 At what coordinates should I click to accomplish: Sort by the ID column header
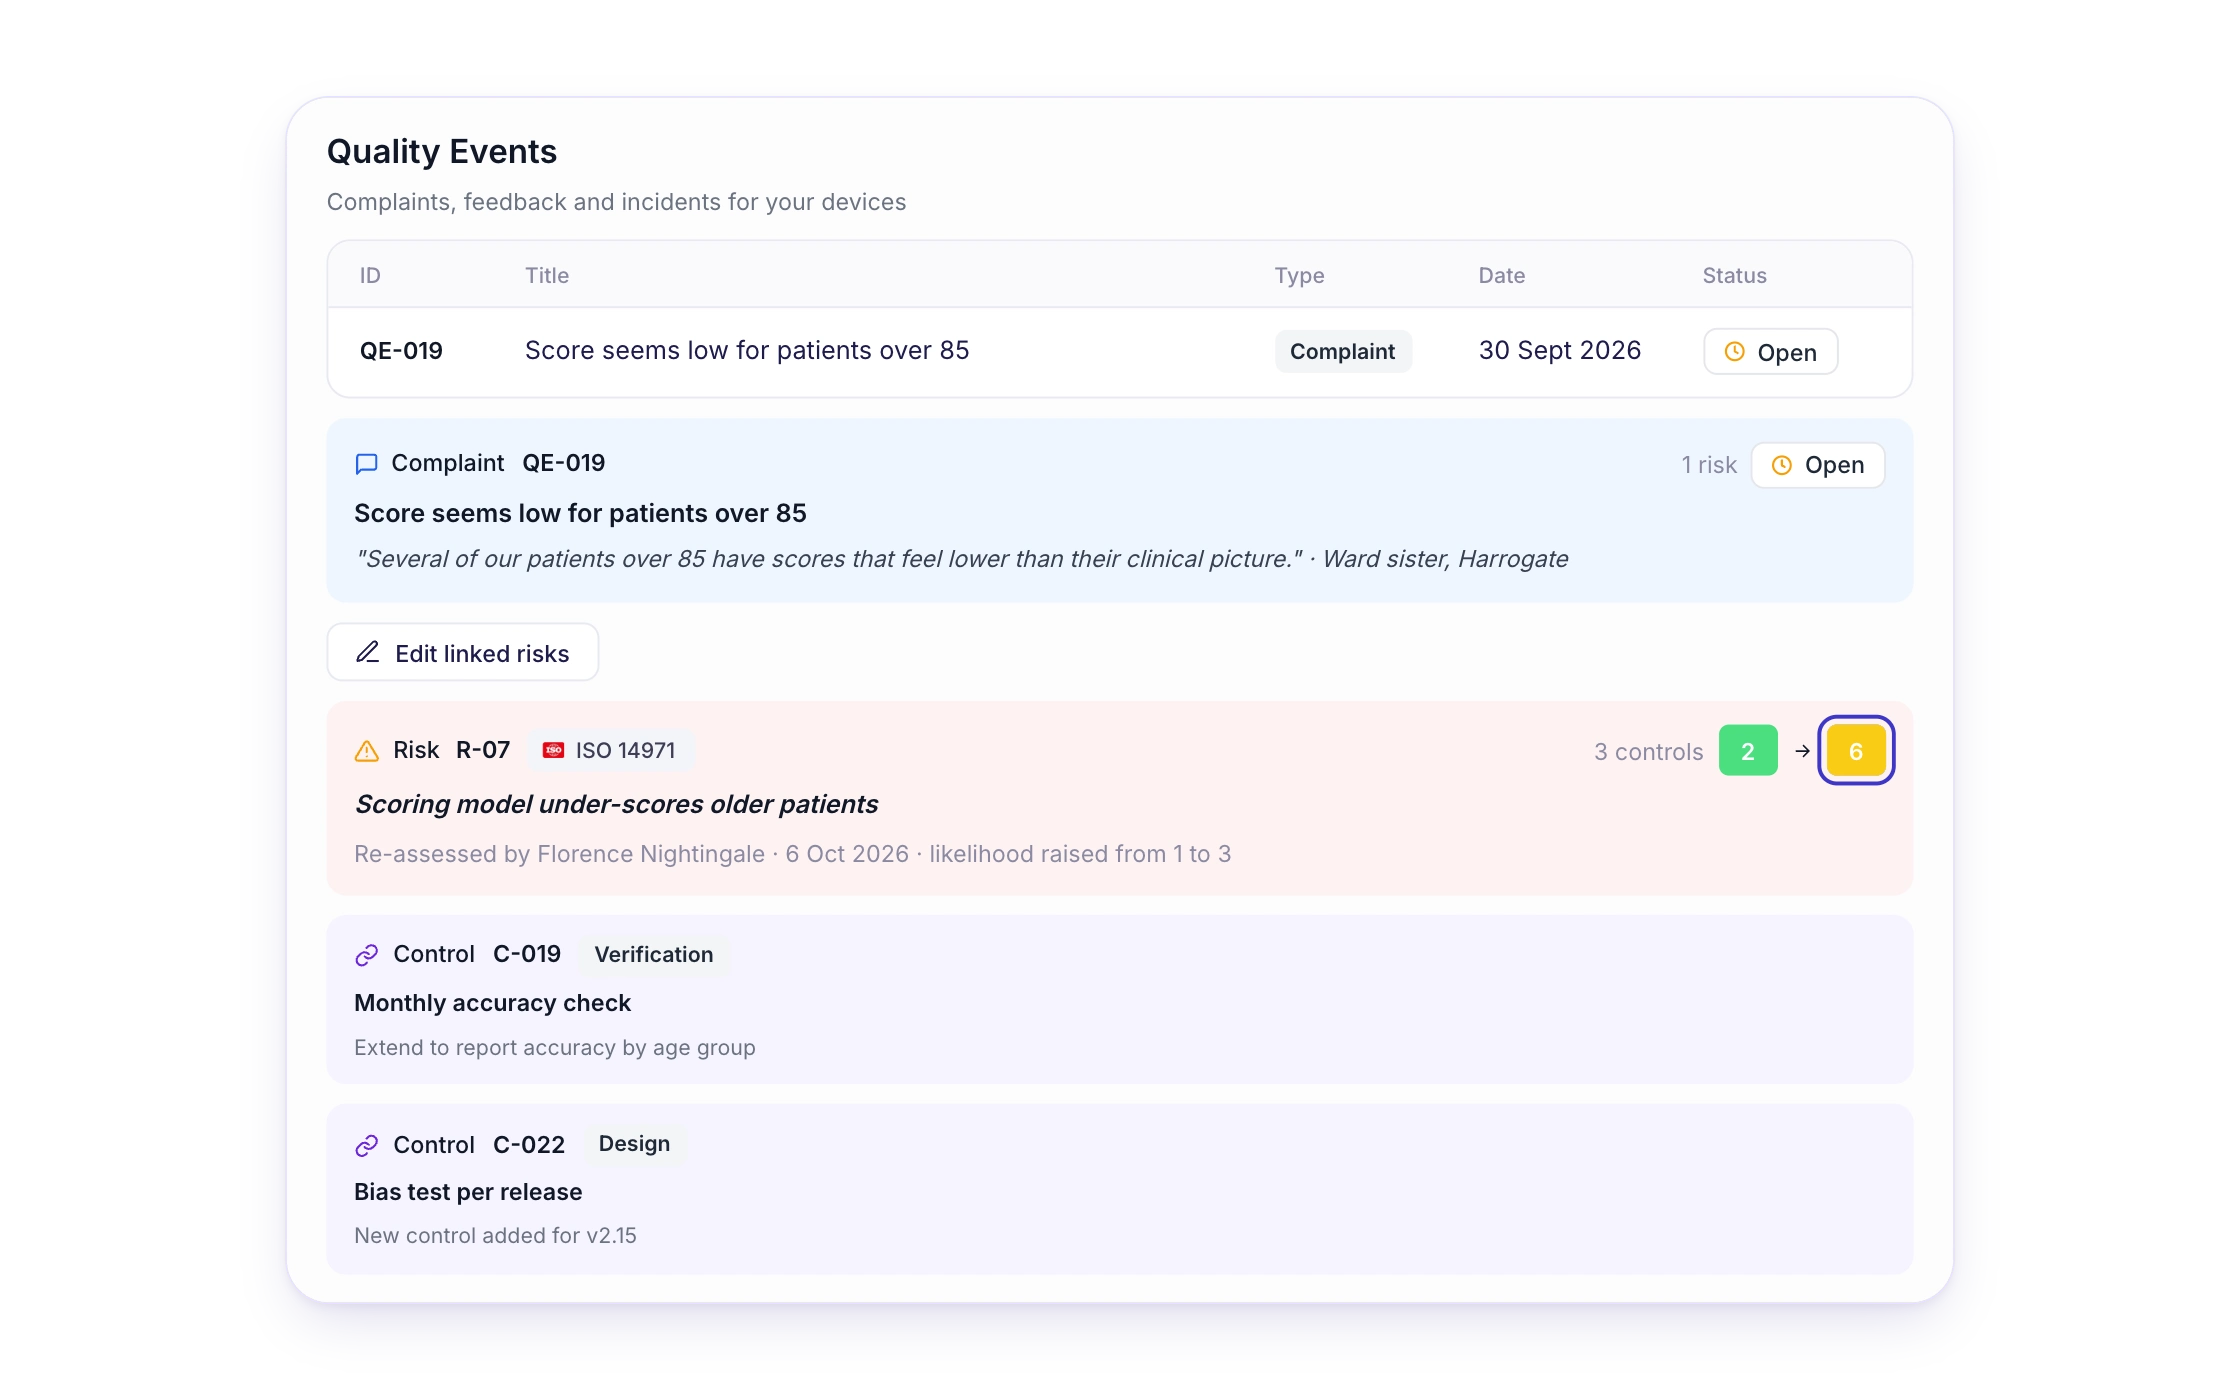[x=370, y=275]
